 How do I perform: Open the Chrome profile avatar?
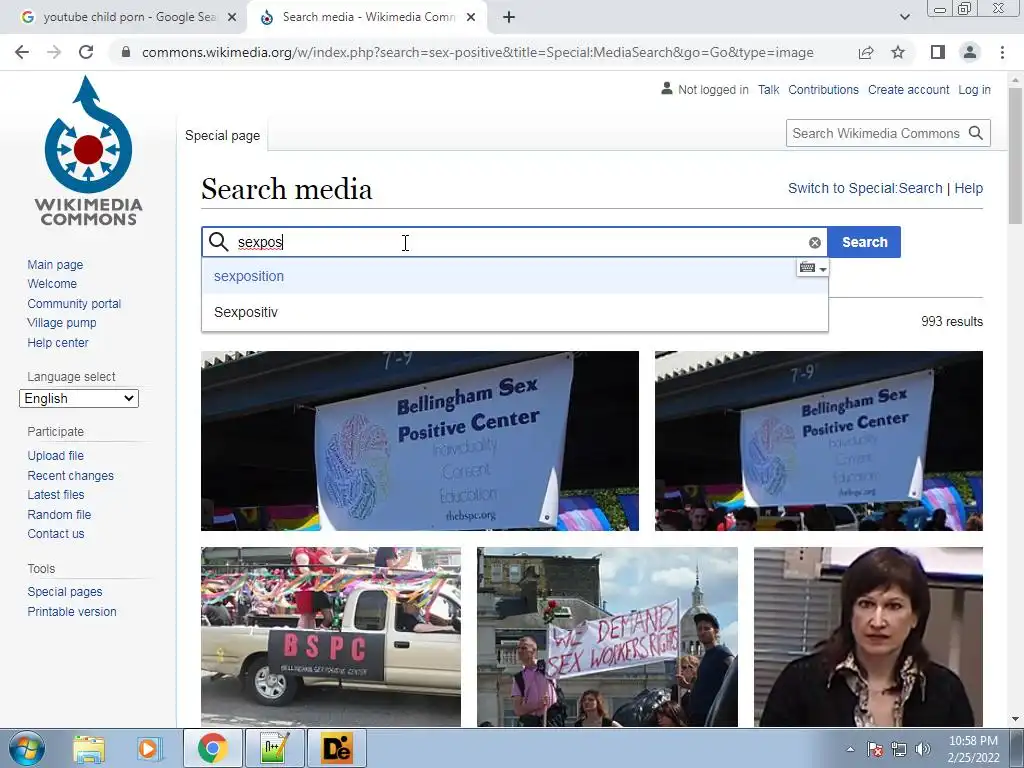pos(970,52)
